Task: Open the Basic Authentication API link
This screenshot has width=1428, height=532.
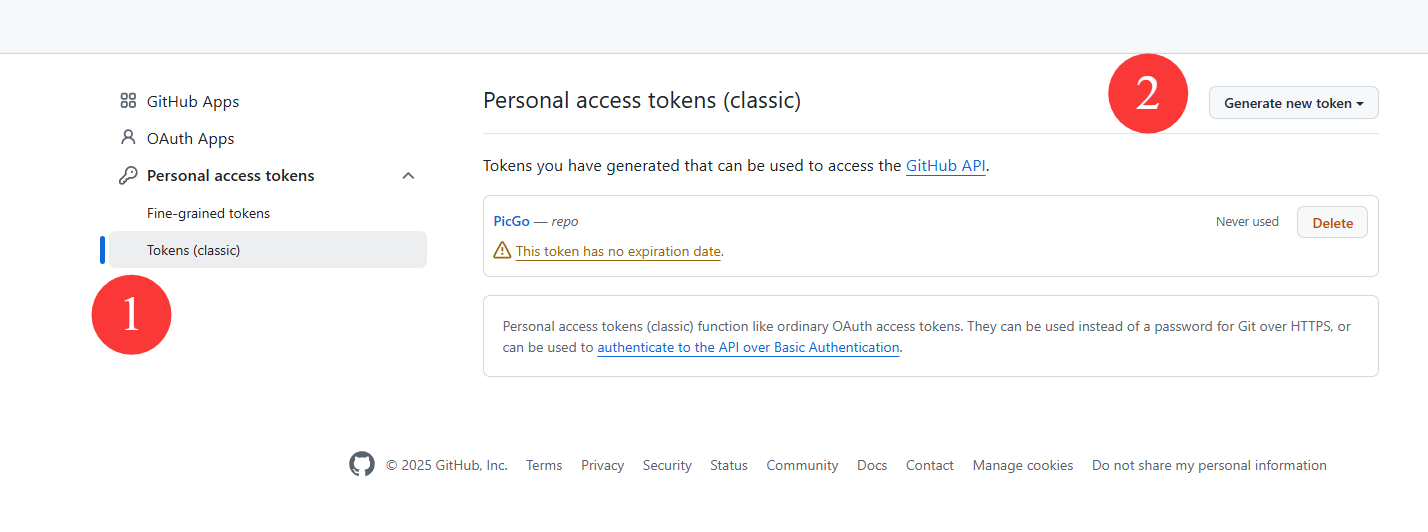Action: (x=749, y=348)
